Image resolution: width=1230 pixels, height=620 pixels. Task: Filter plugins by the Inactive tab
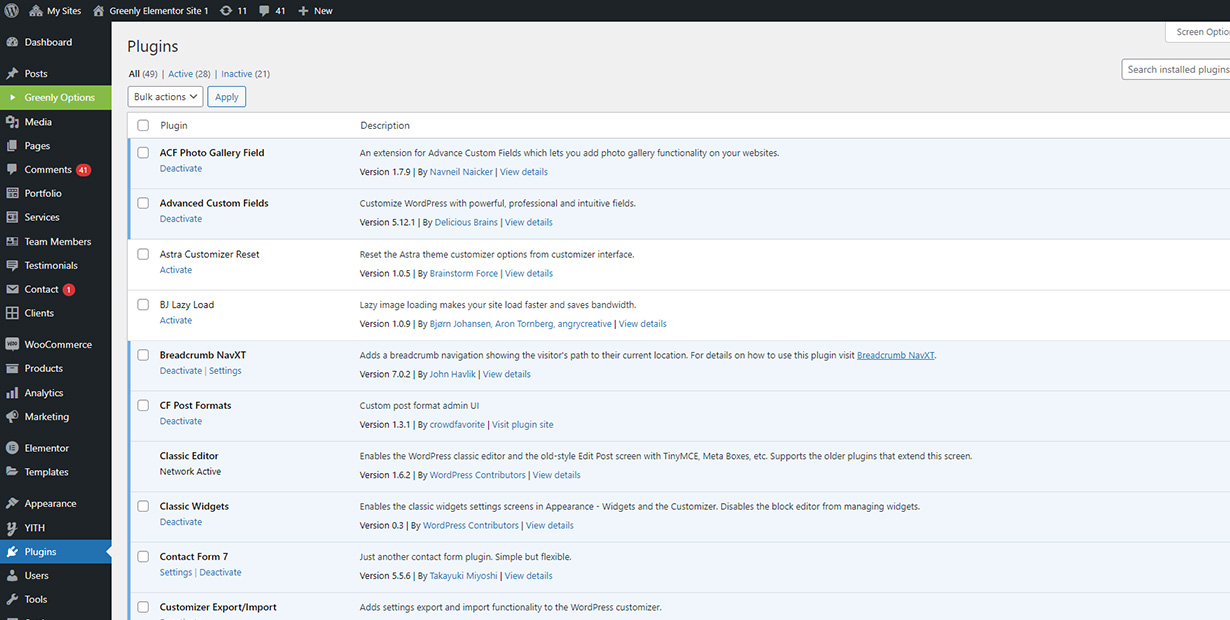click(x=237, y=74)
